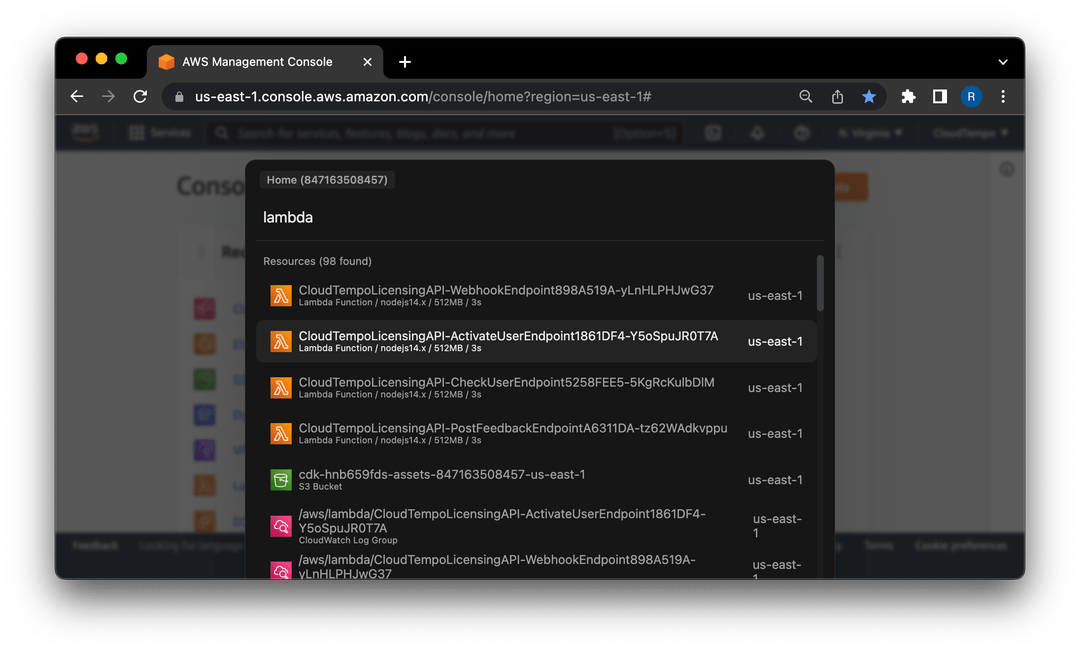Click the AWS console search field
Viewport: 1080px width, 652px height.
coord(445,133)
